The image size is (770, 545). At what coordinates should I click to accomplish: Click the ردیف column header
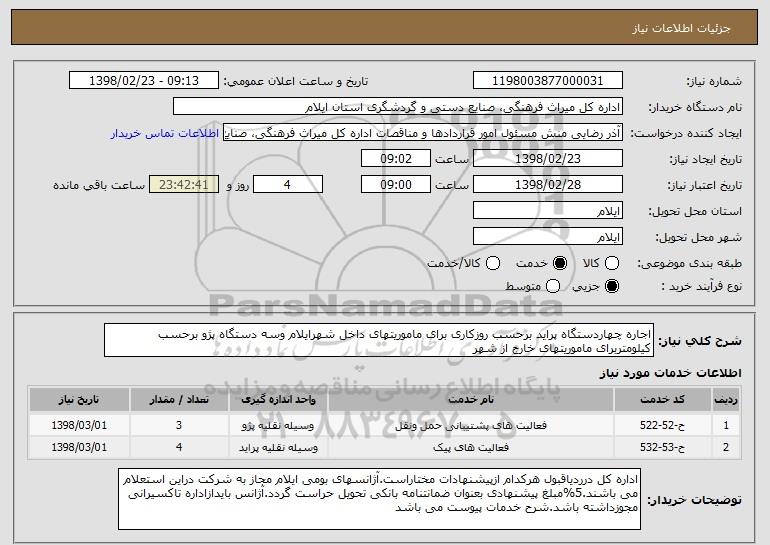click(x=726, y=399)
